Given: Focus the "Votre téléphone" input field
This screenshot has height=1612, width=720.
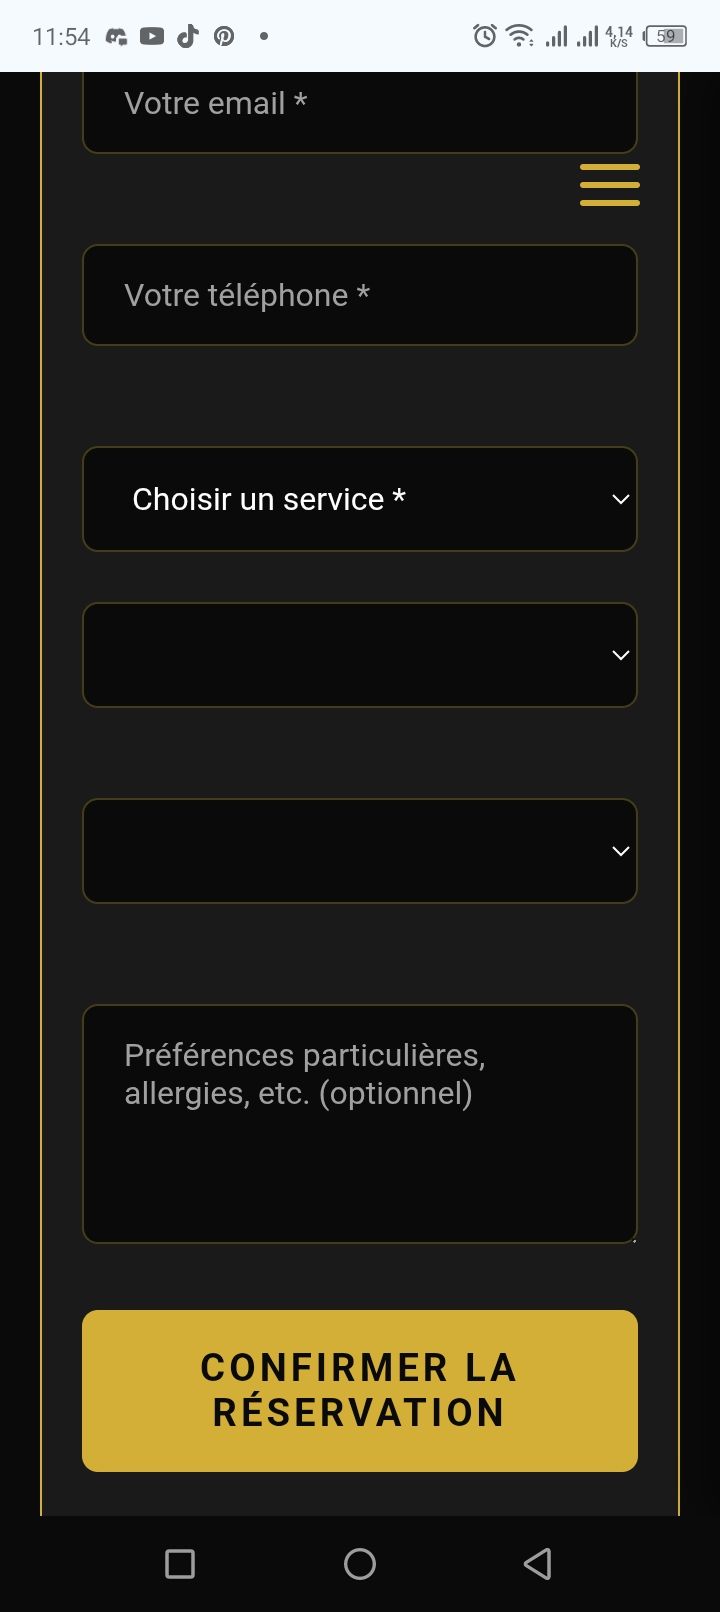Looking at the screenshot, I should tap(360, 295).
